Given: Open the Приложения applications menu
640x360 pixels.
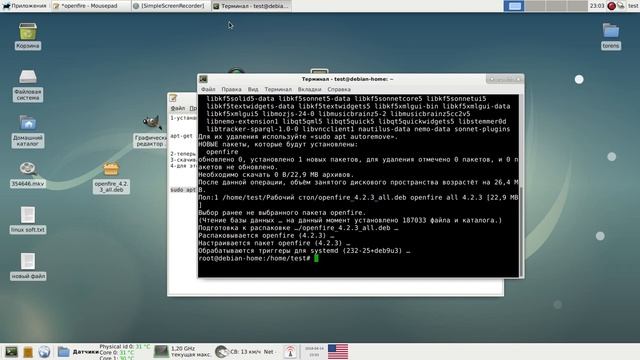Looking at the screenshot, I should coord(24,6).
